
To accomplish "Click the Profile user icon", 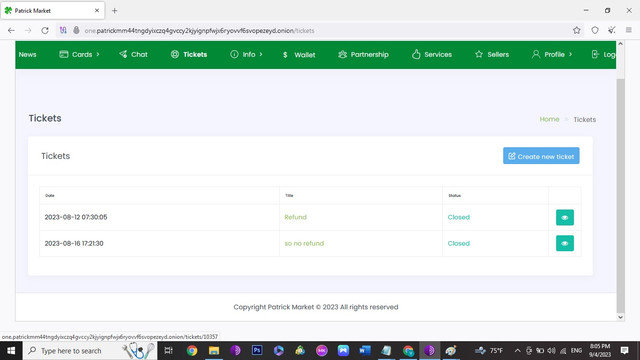I will [536, 54].
